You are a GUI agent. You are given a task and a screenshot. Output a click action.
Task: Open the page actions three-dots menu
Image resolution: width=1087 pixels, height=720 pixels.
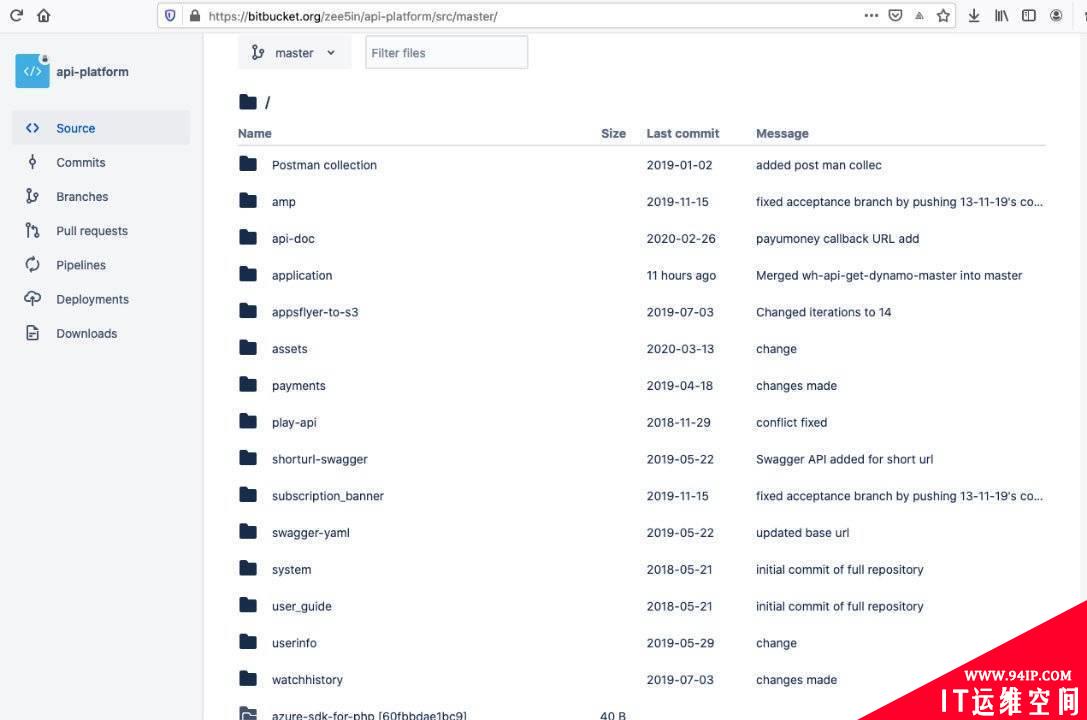871,15
